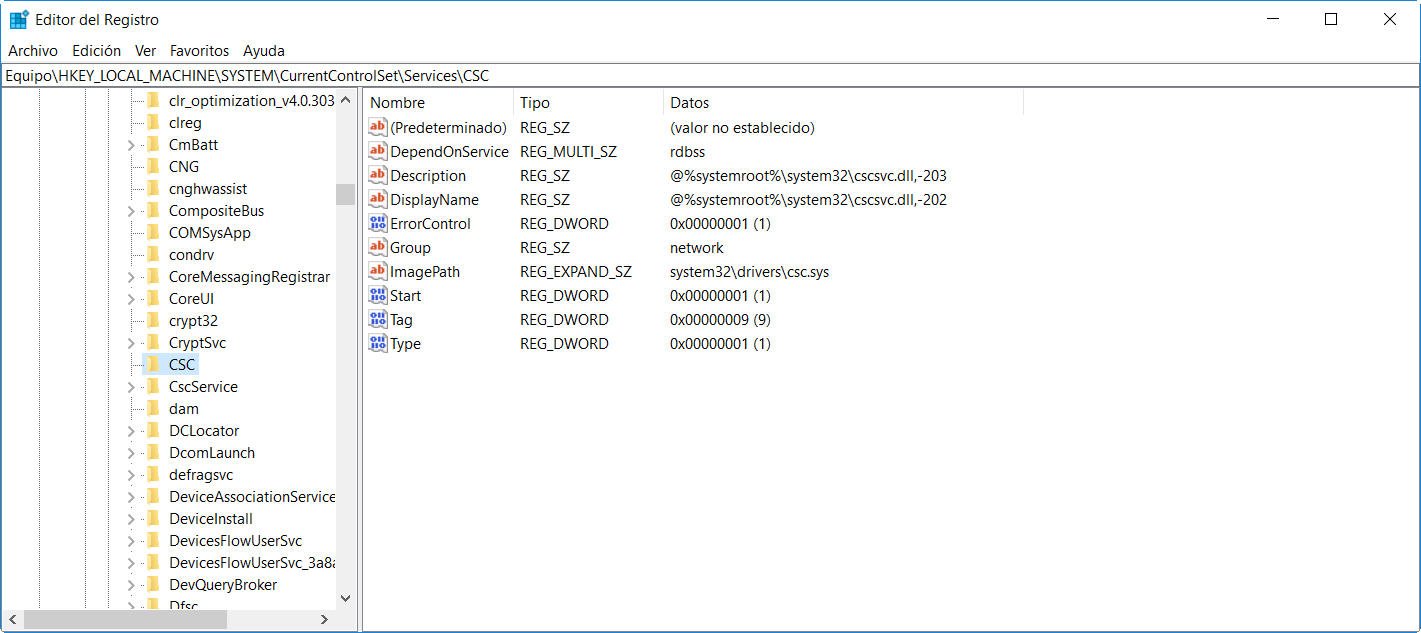Click the 'network' data cell

pos(696,248)
